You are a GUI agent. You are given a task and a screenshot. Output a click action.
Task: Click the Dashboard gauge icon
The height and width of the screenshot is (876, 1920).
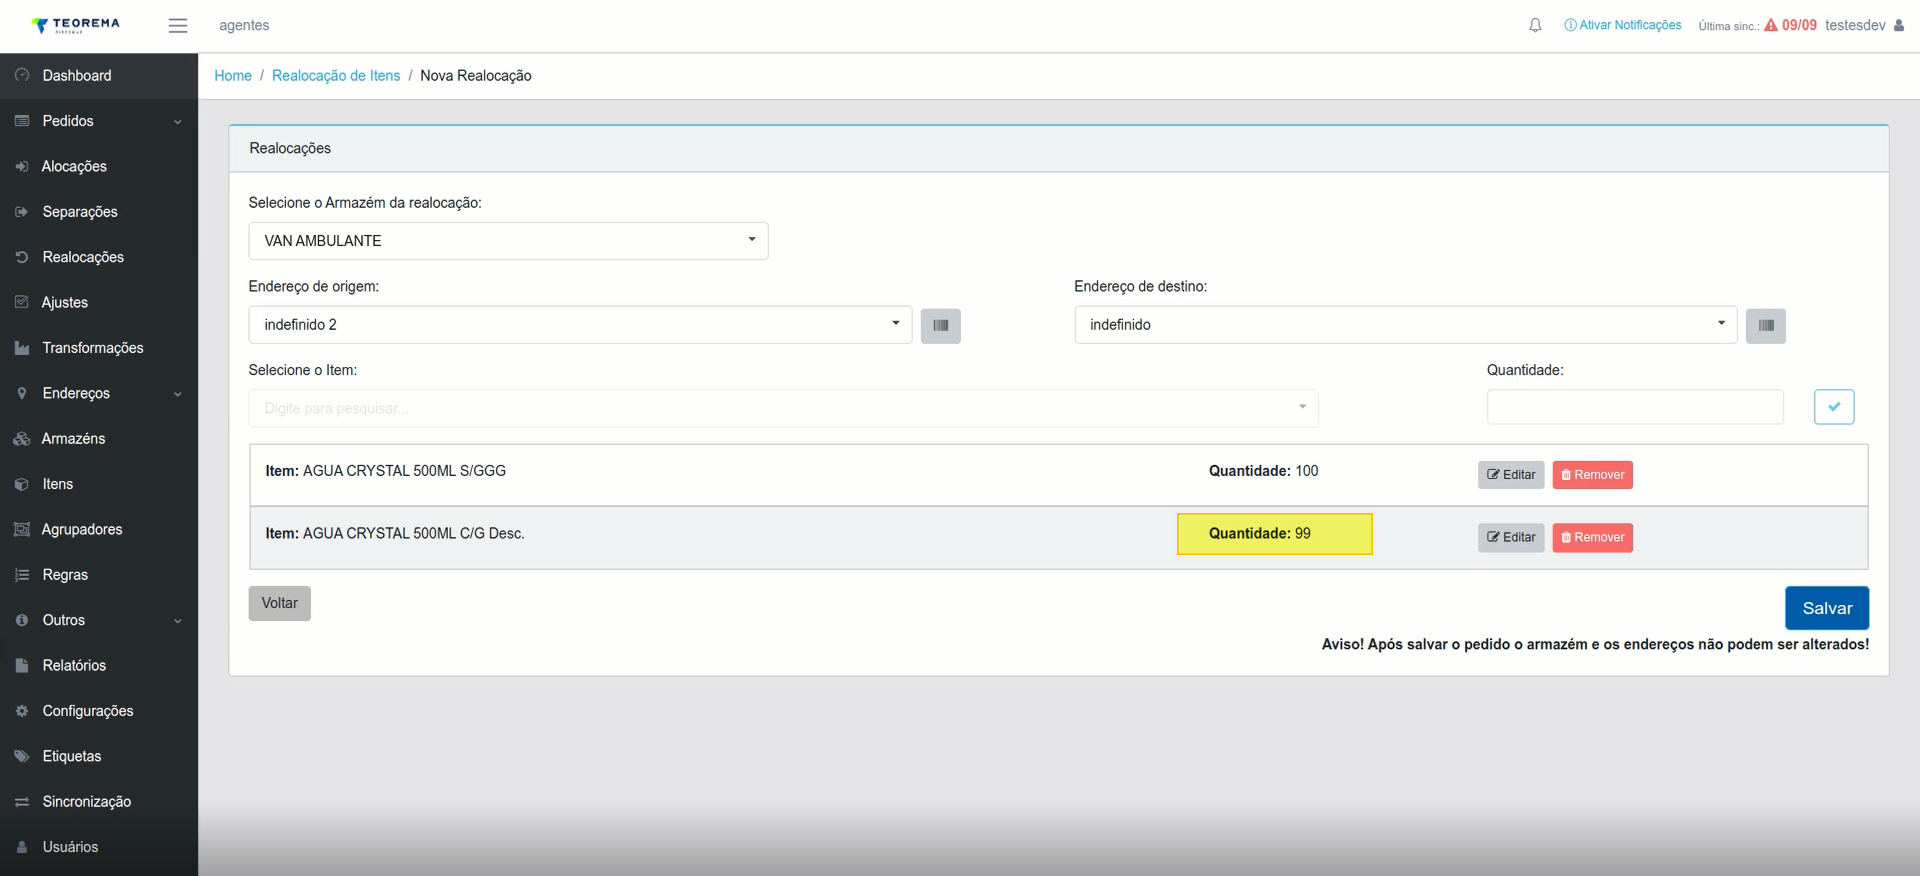point(22,75)
